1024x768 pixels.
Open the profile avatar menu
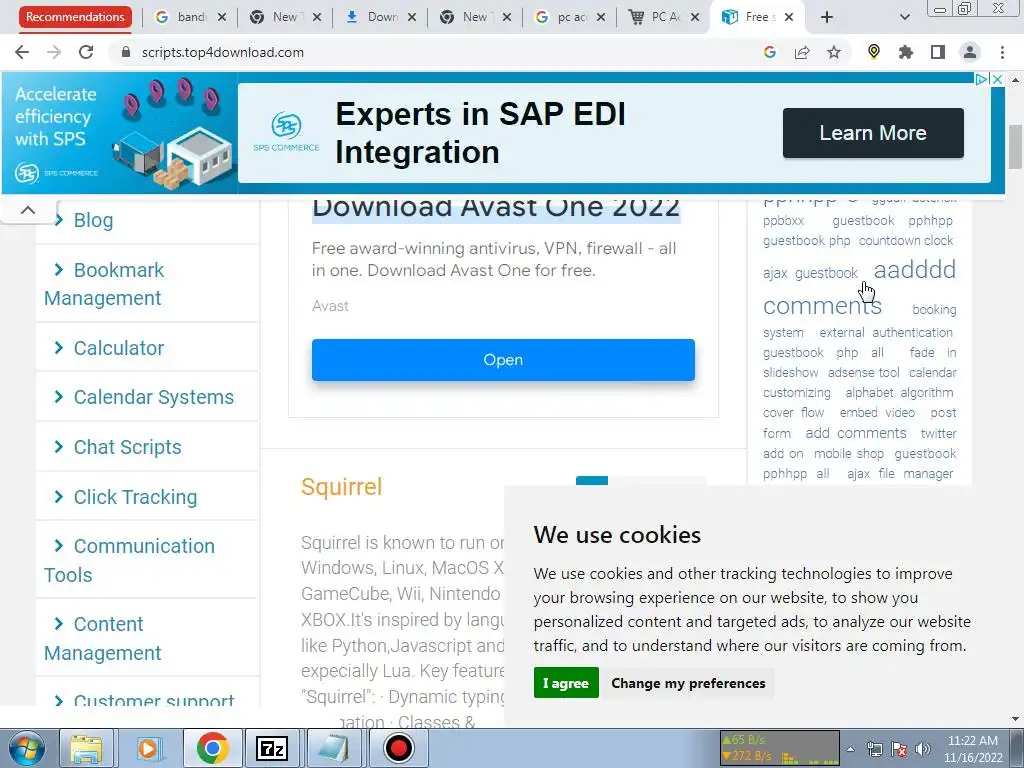coord(970,52)
